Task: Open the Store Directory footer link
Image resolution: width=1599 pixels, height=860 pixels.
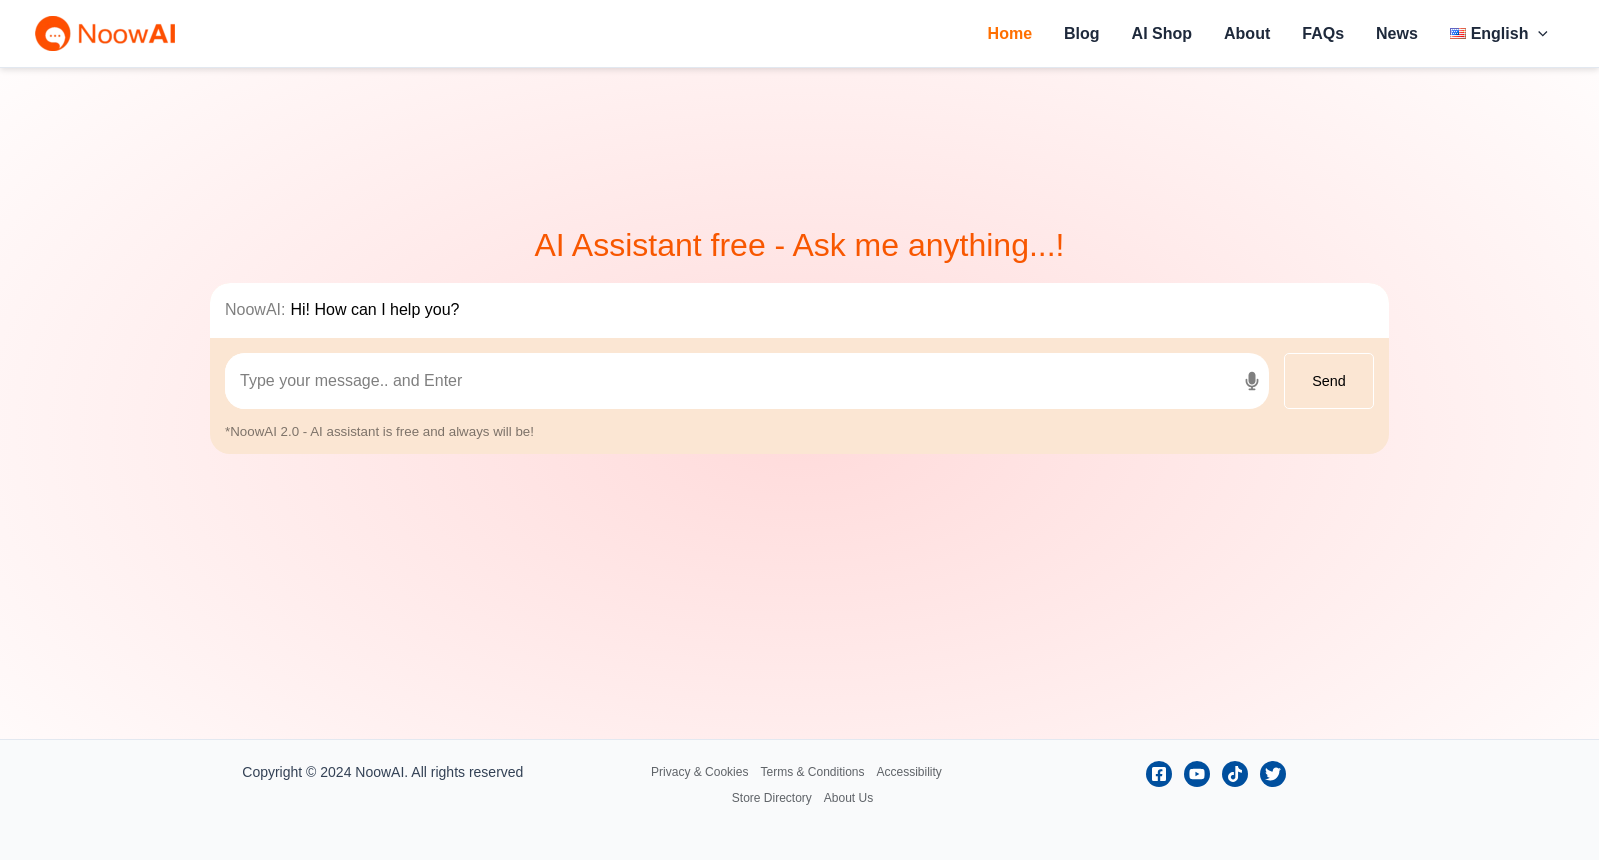Action: point(771,798)
